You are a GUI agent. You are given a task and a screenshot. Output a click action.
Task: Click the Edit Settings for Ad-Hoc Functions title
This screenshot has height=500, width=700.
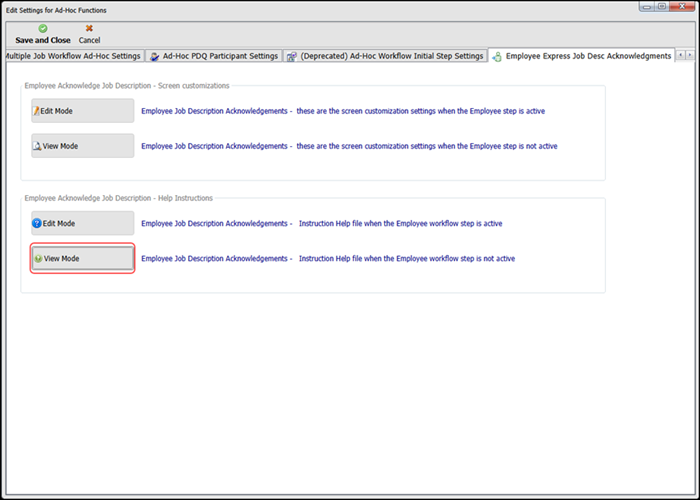57,9
